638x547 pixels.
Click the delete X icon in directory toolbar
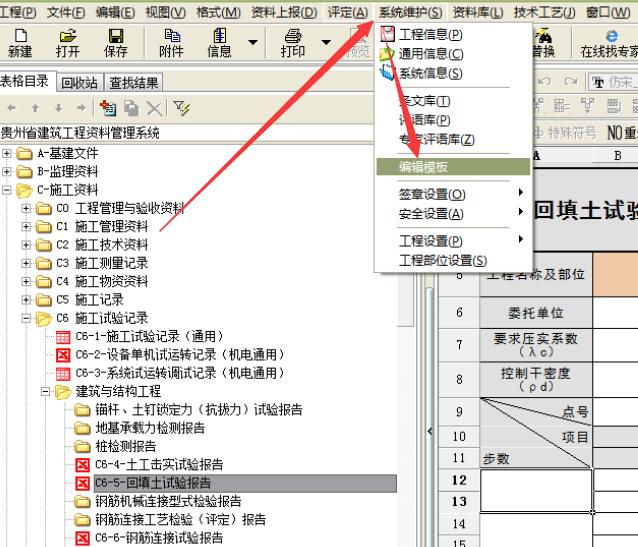[155, 108]
